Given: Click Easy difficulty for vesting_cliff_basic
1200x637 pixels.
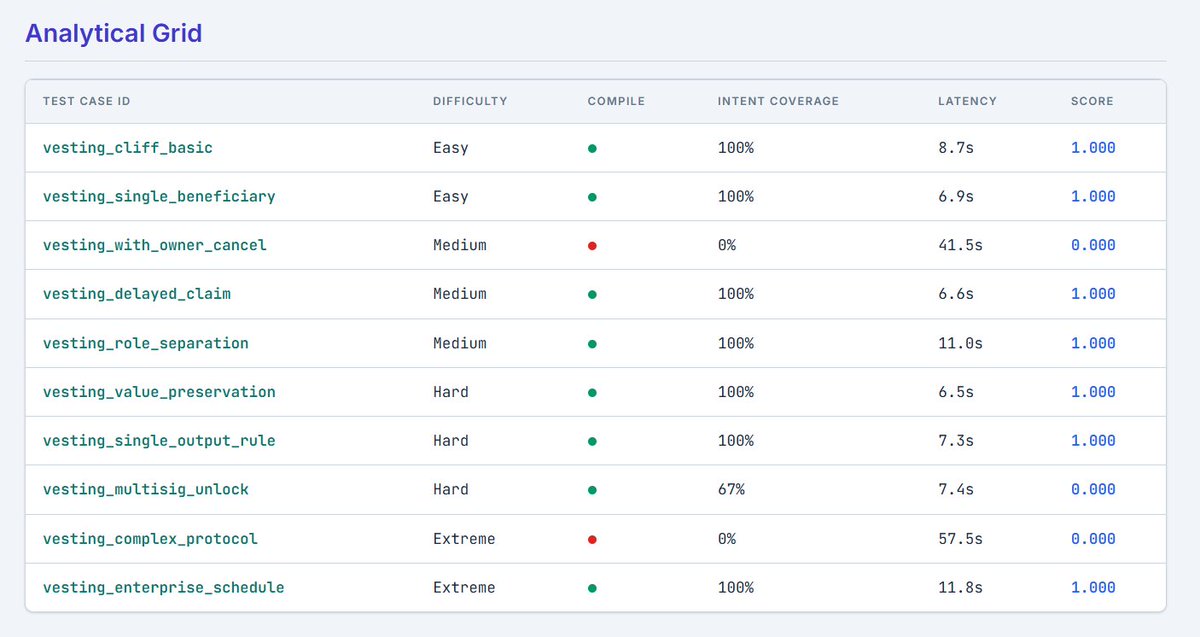Looking at the screenshot, I should 451,148.
